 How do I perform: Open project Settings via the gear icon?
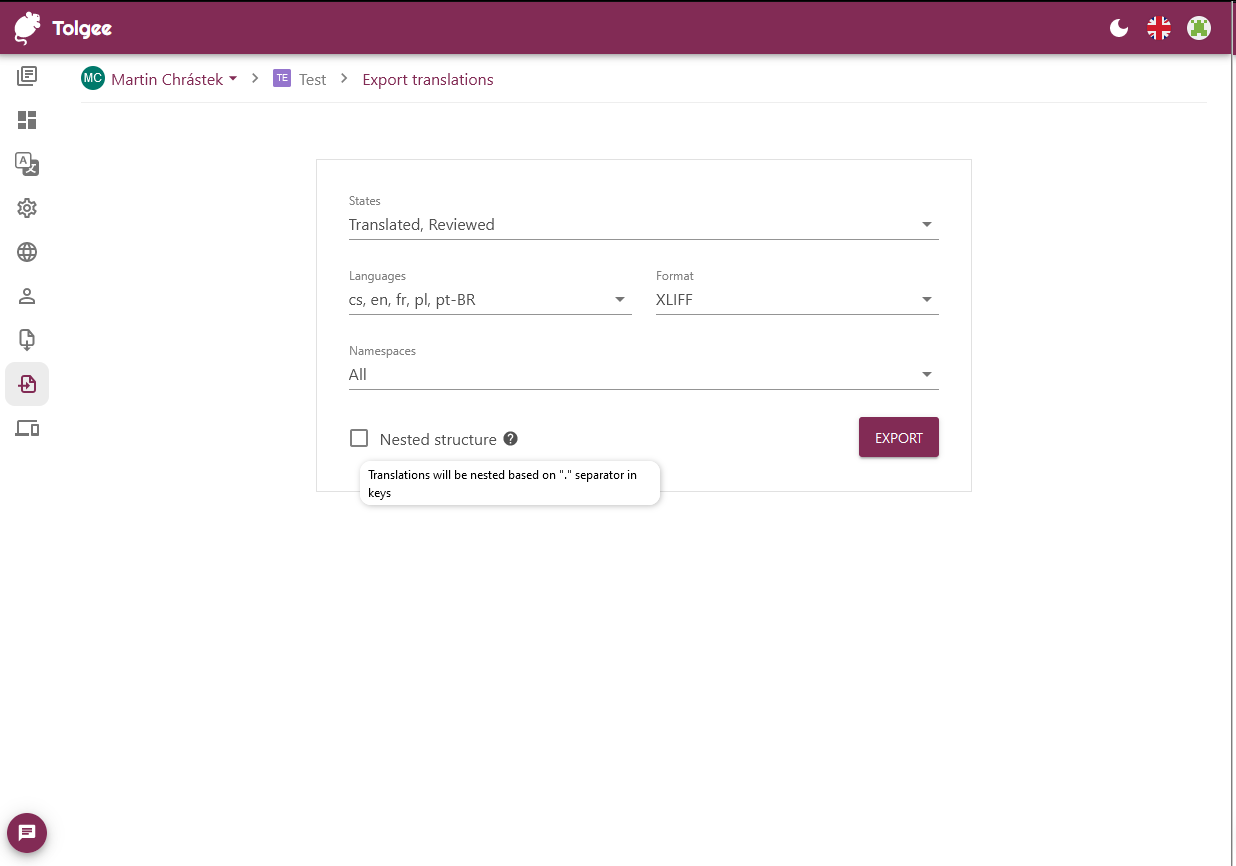[x=27, y=208]
